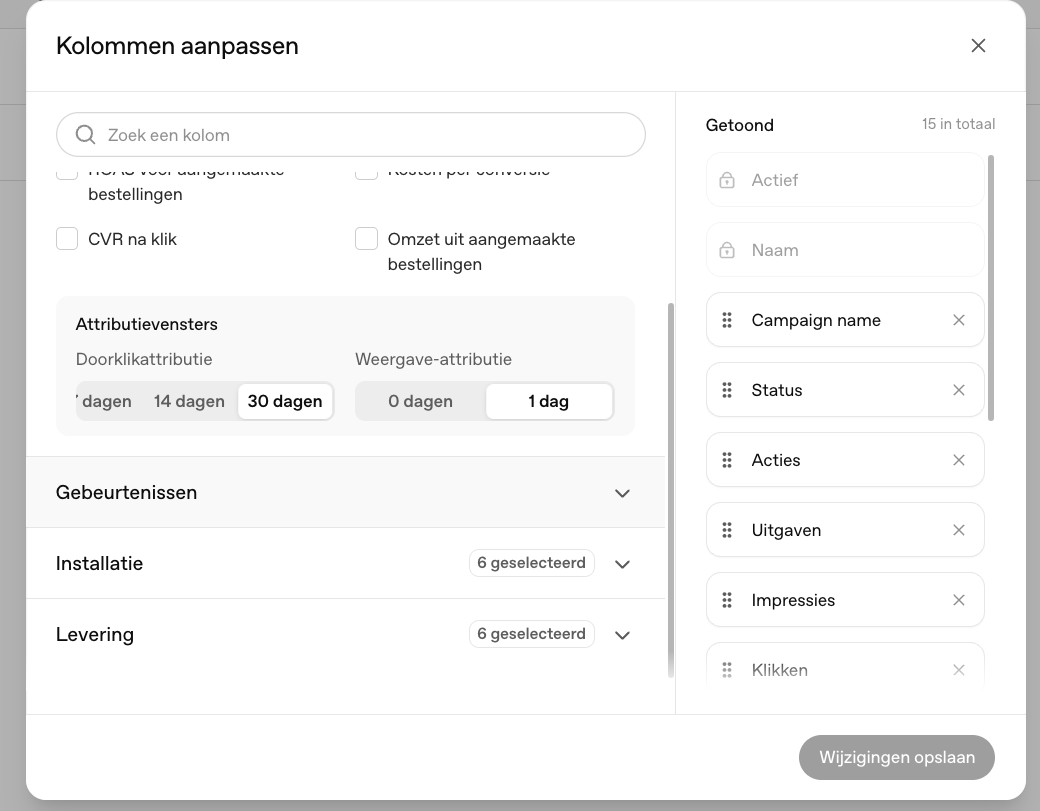Close the Kolommen aanpassen dialog
The image size is (1040, 811).
coord(978,46)
